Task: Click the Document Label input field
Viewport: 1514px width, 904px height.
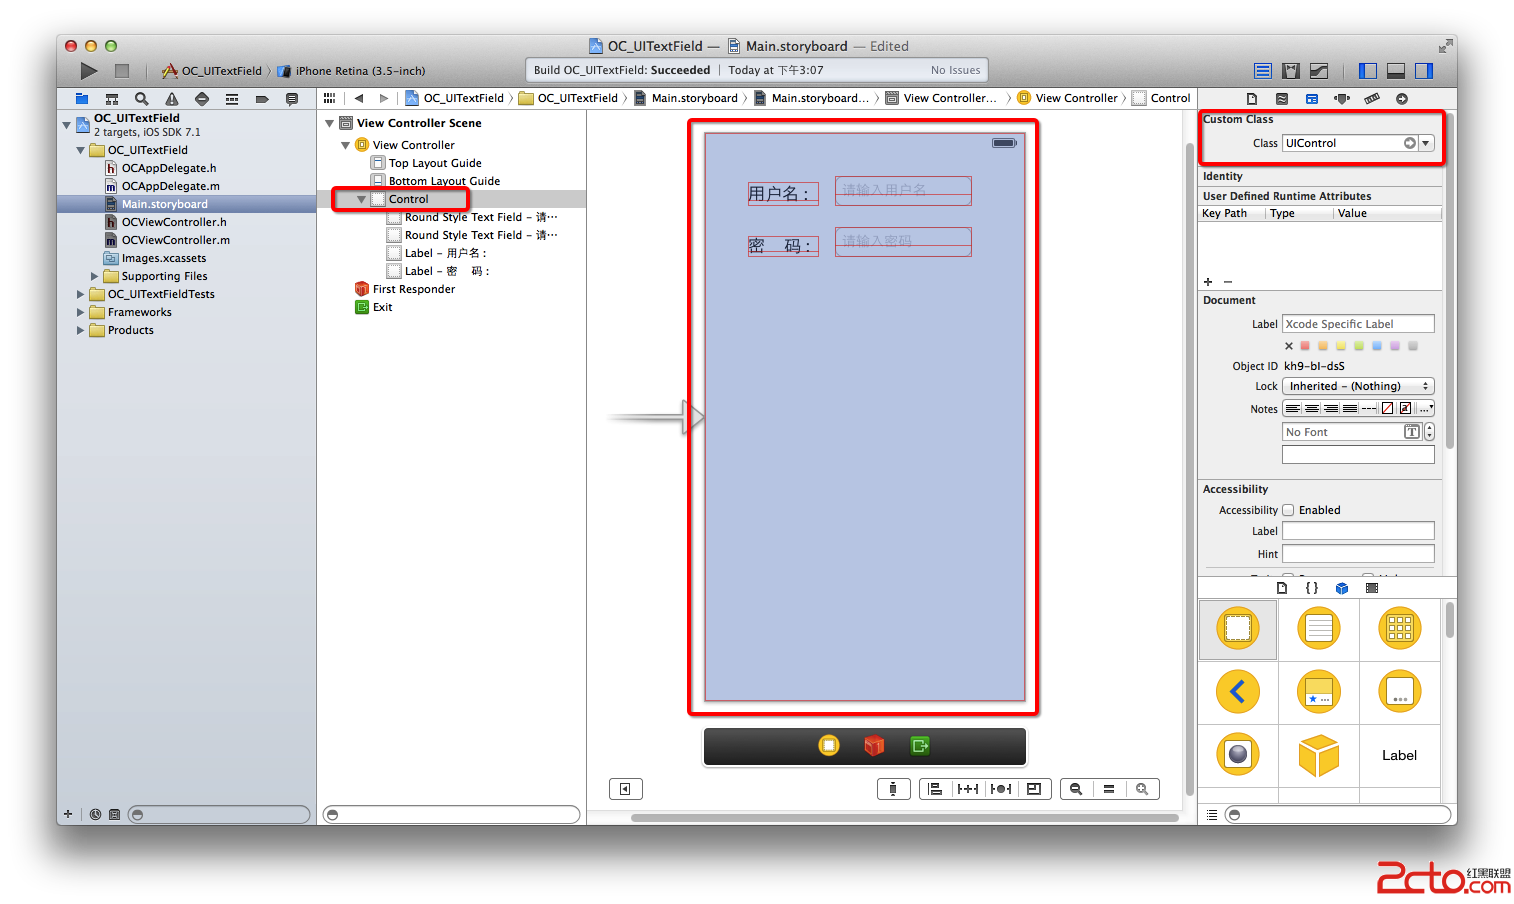Action: pyautogui.click(x=1358, y=324)
